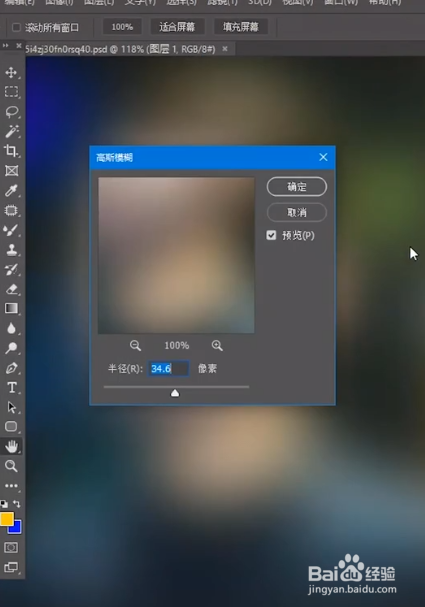This screenshot has height=607, width=425.
Task: Reset to default foreground and background colors
Action: coord(4,504)
